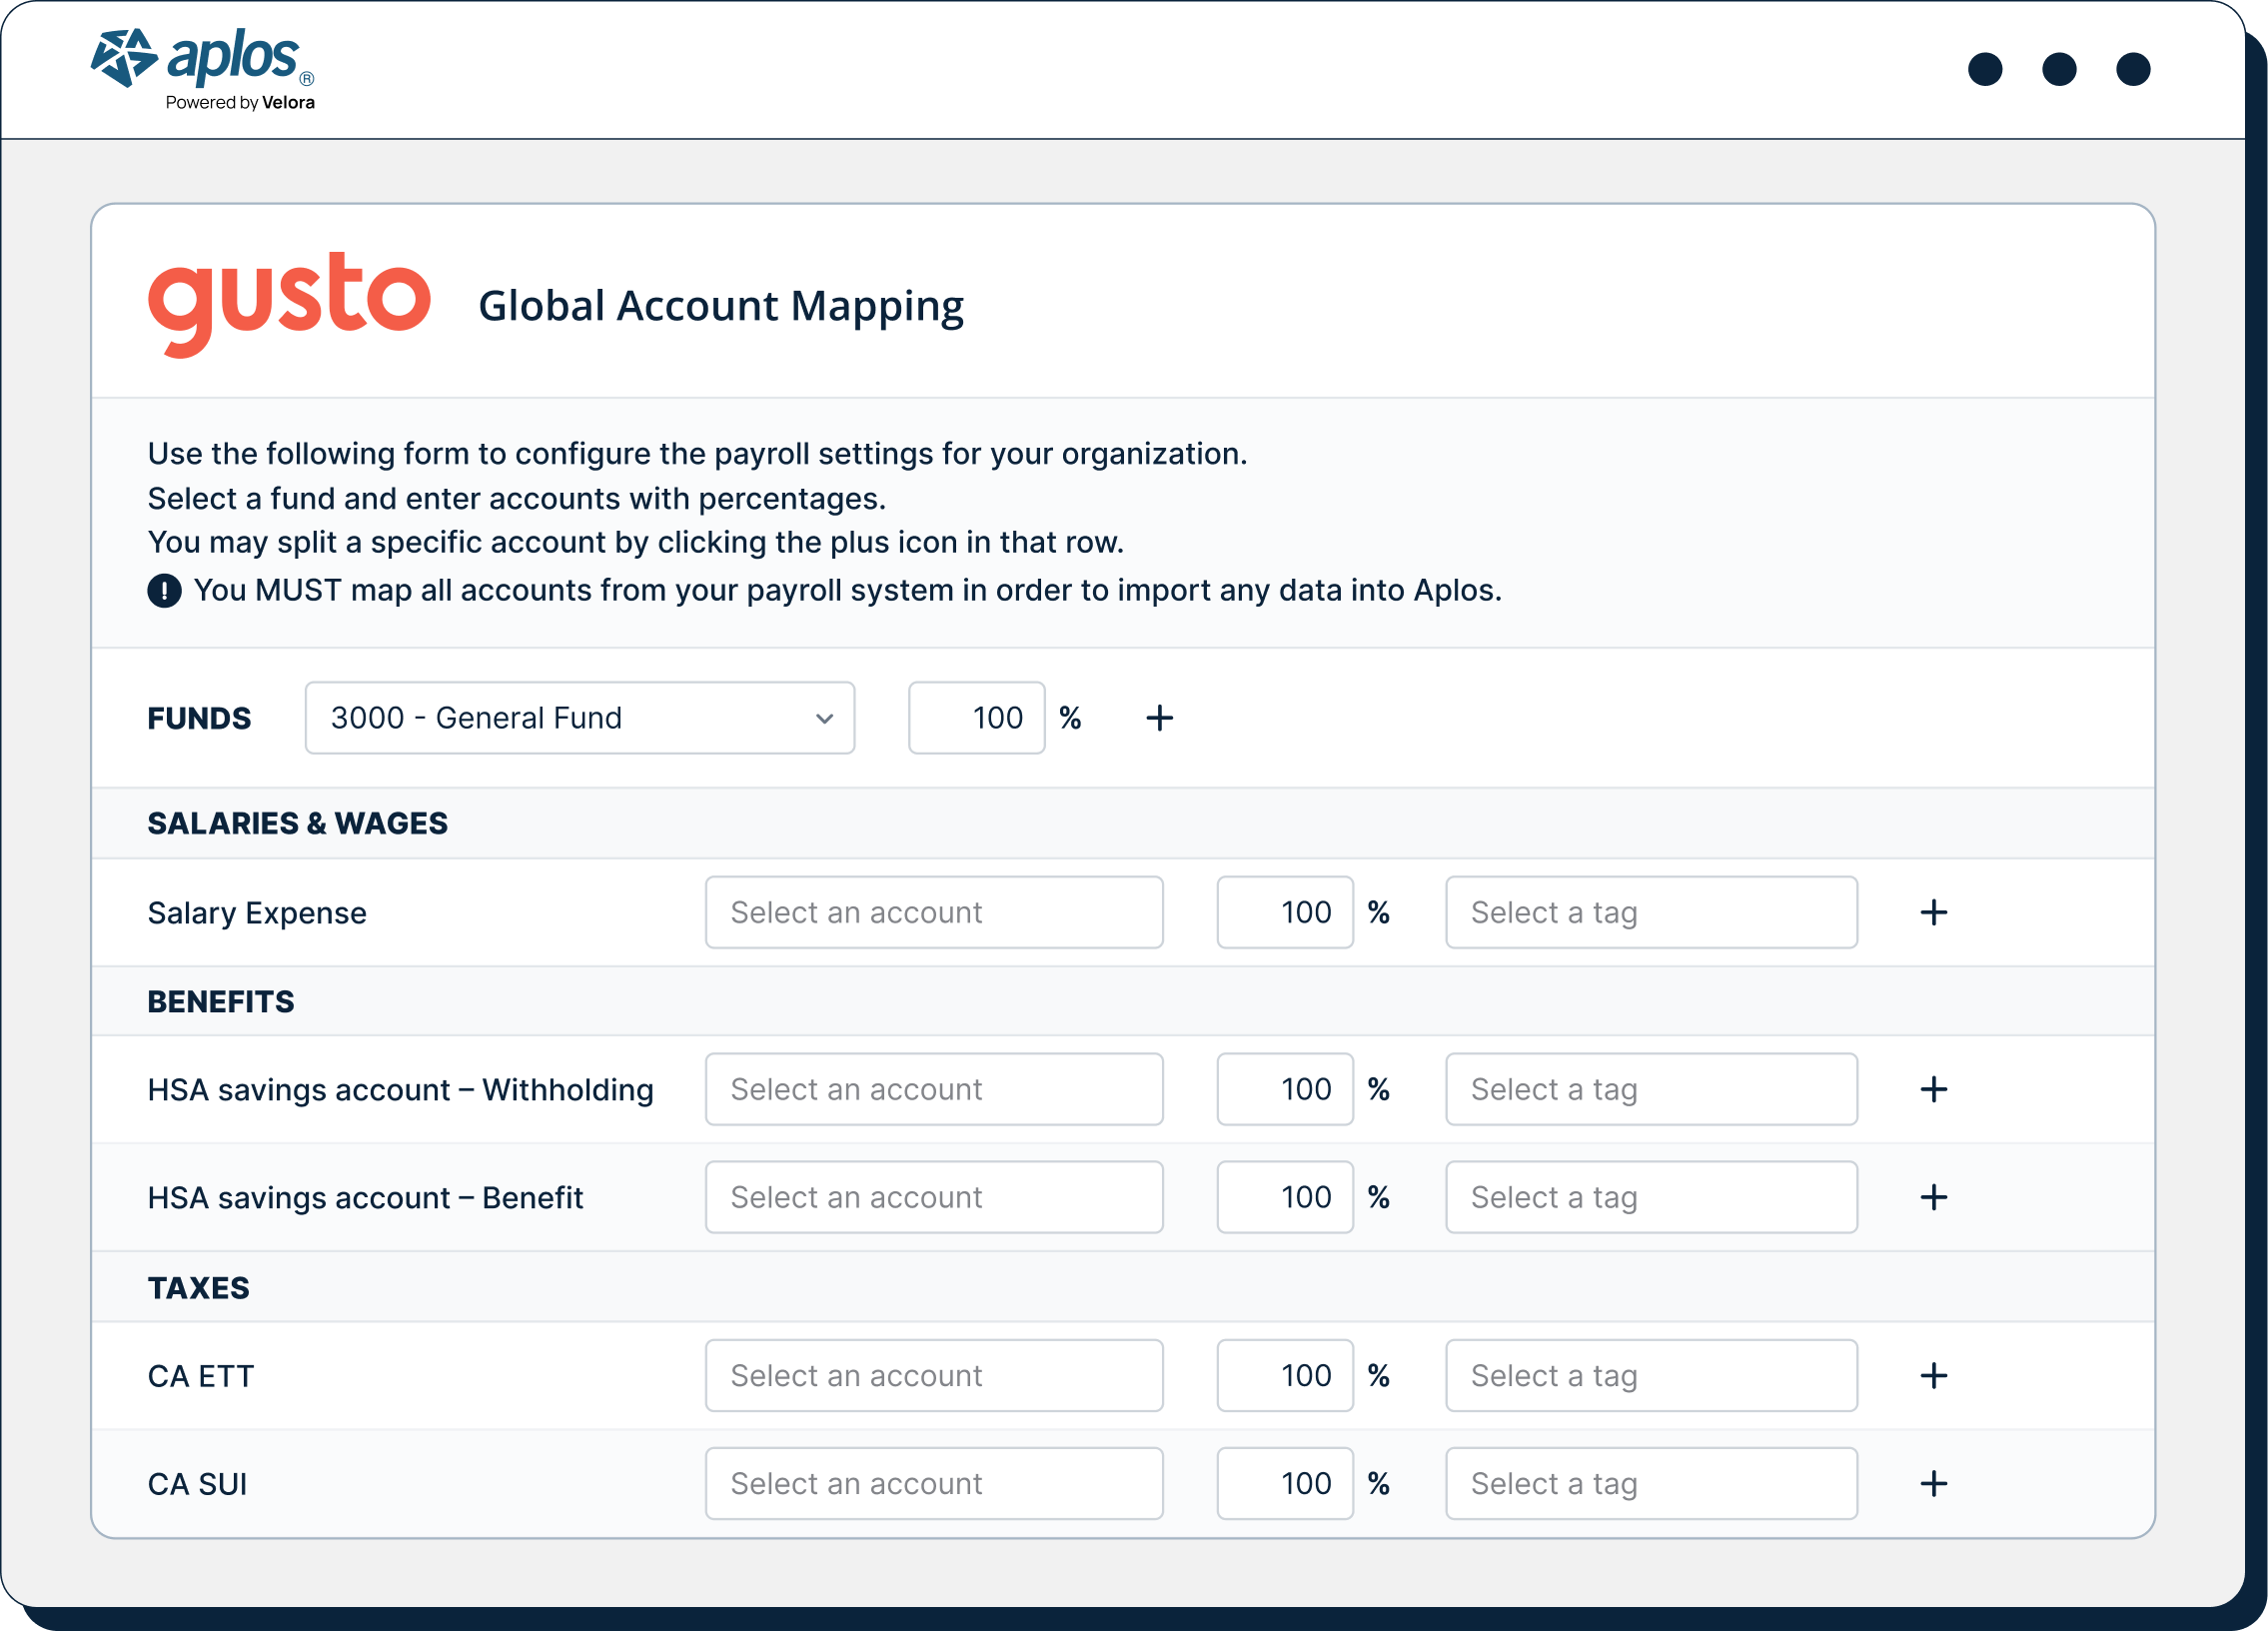The width and height of the screenshot is (2268, 1631).
Task: Click the FUNDS label
Action: click(199, 718)
